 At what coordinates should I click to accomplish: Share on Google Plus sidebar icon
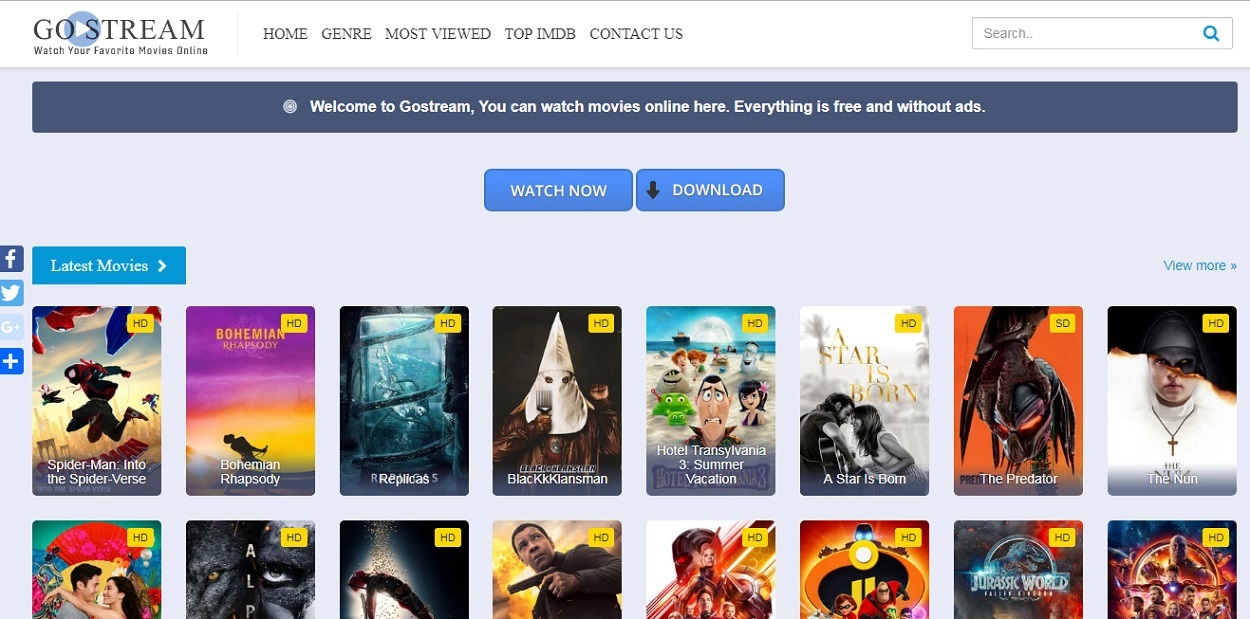coord(11,327)
